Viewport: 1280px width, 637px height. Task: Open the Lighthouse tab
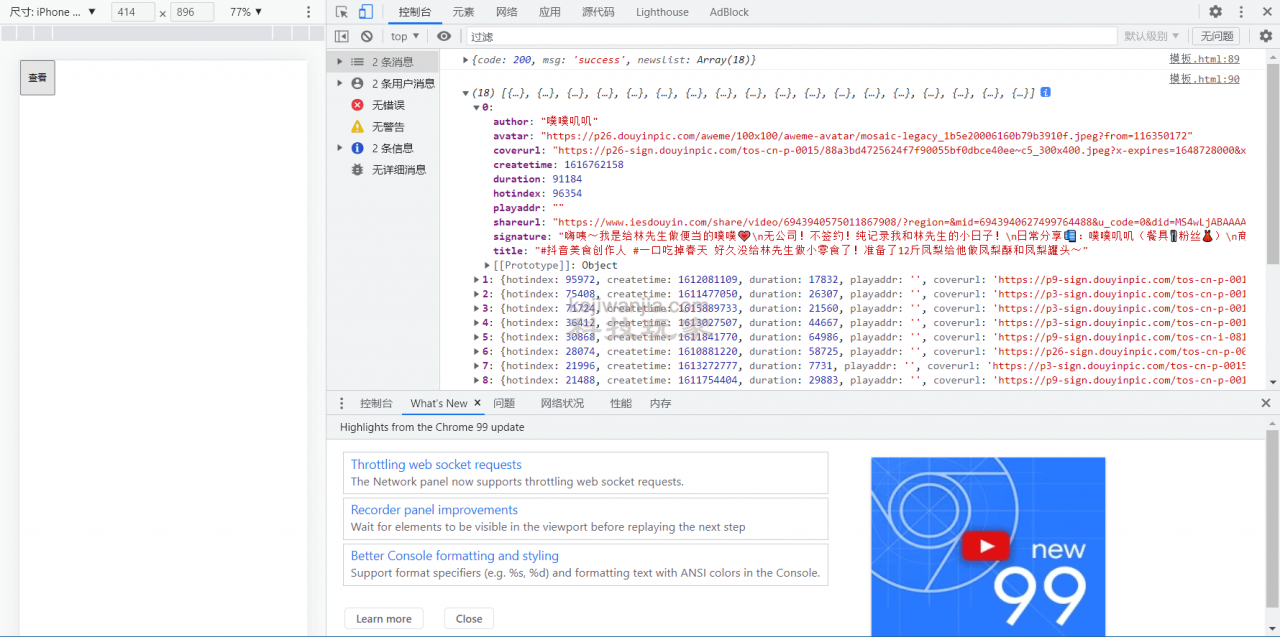coord(662,12)
